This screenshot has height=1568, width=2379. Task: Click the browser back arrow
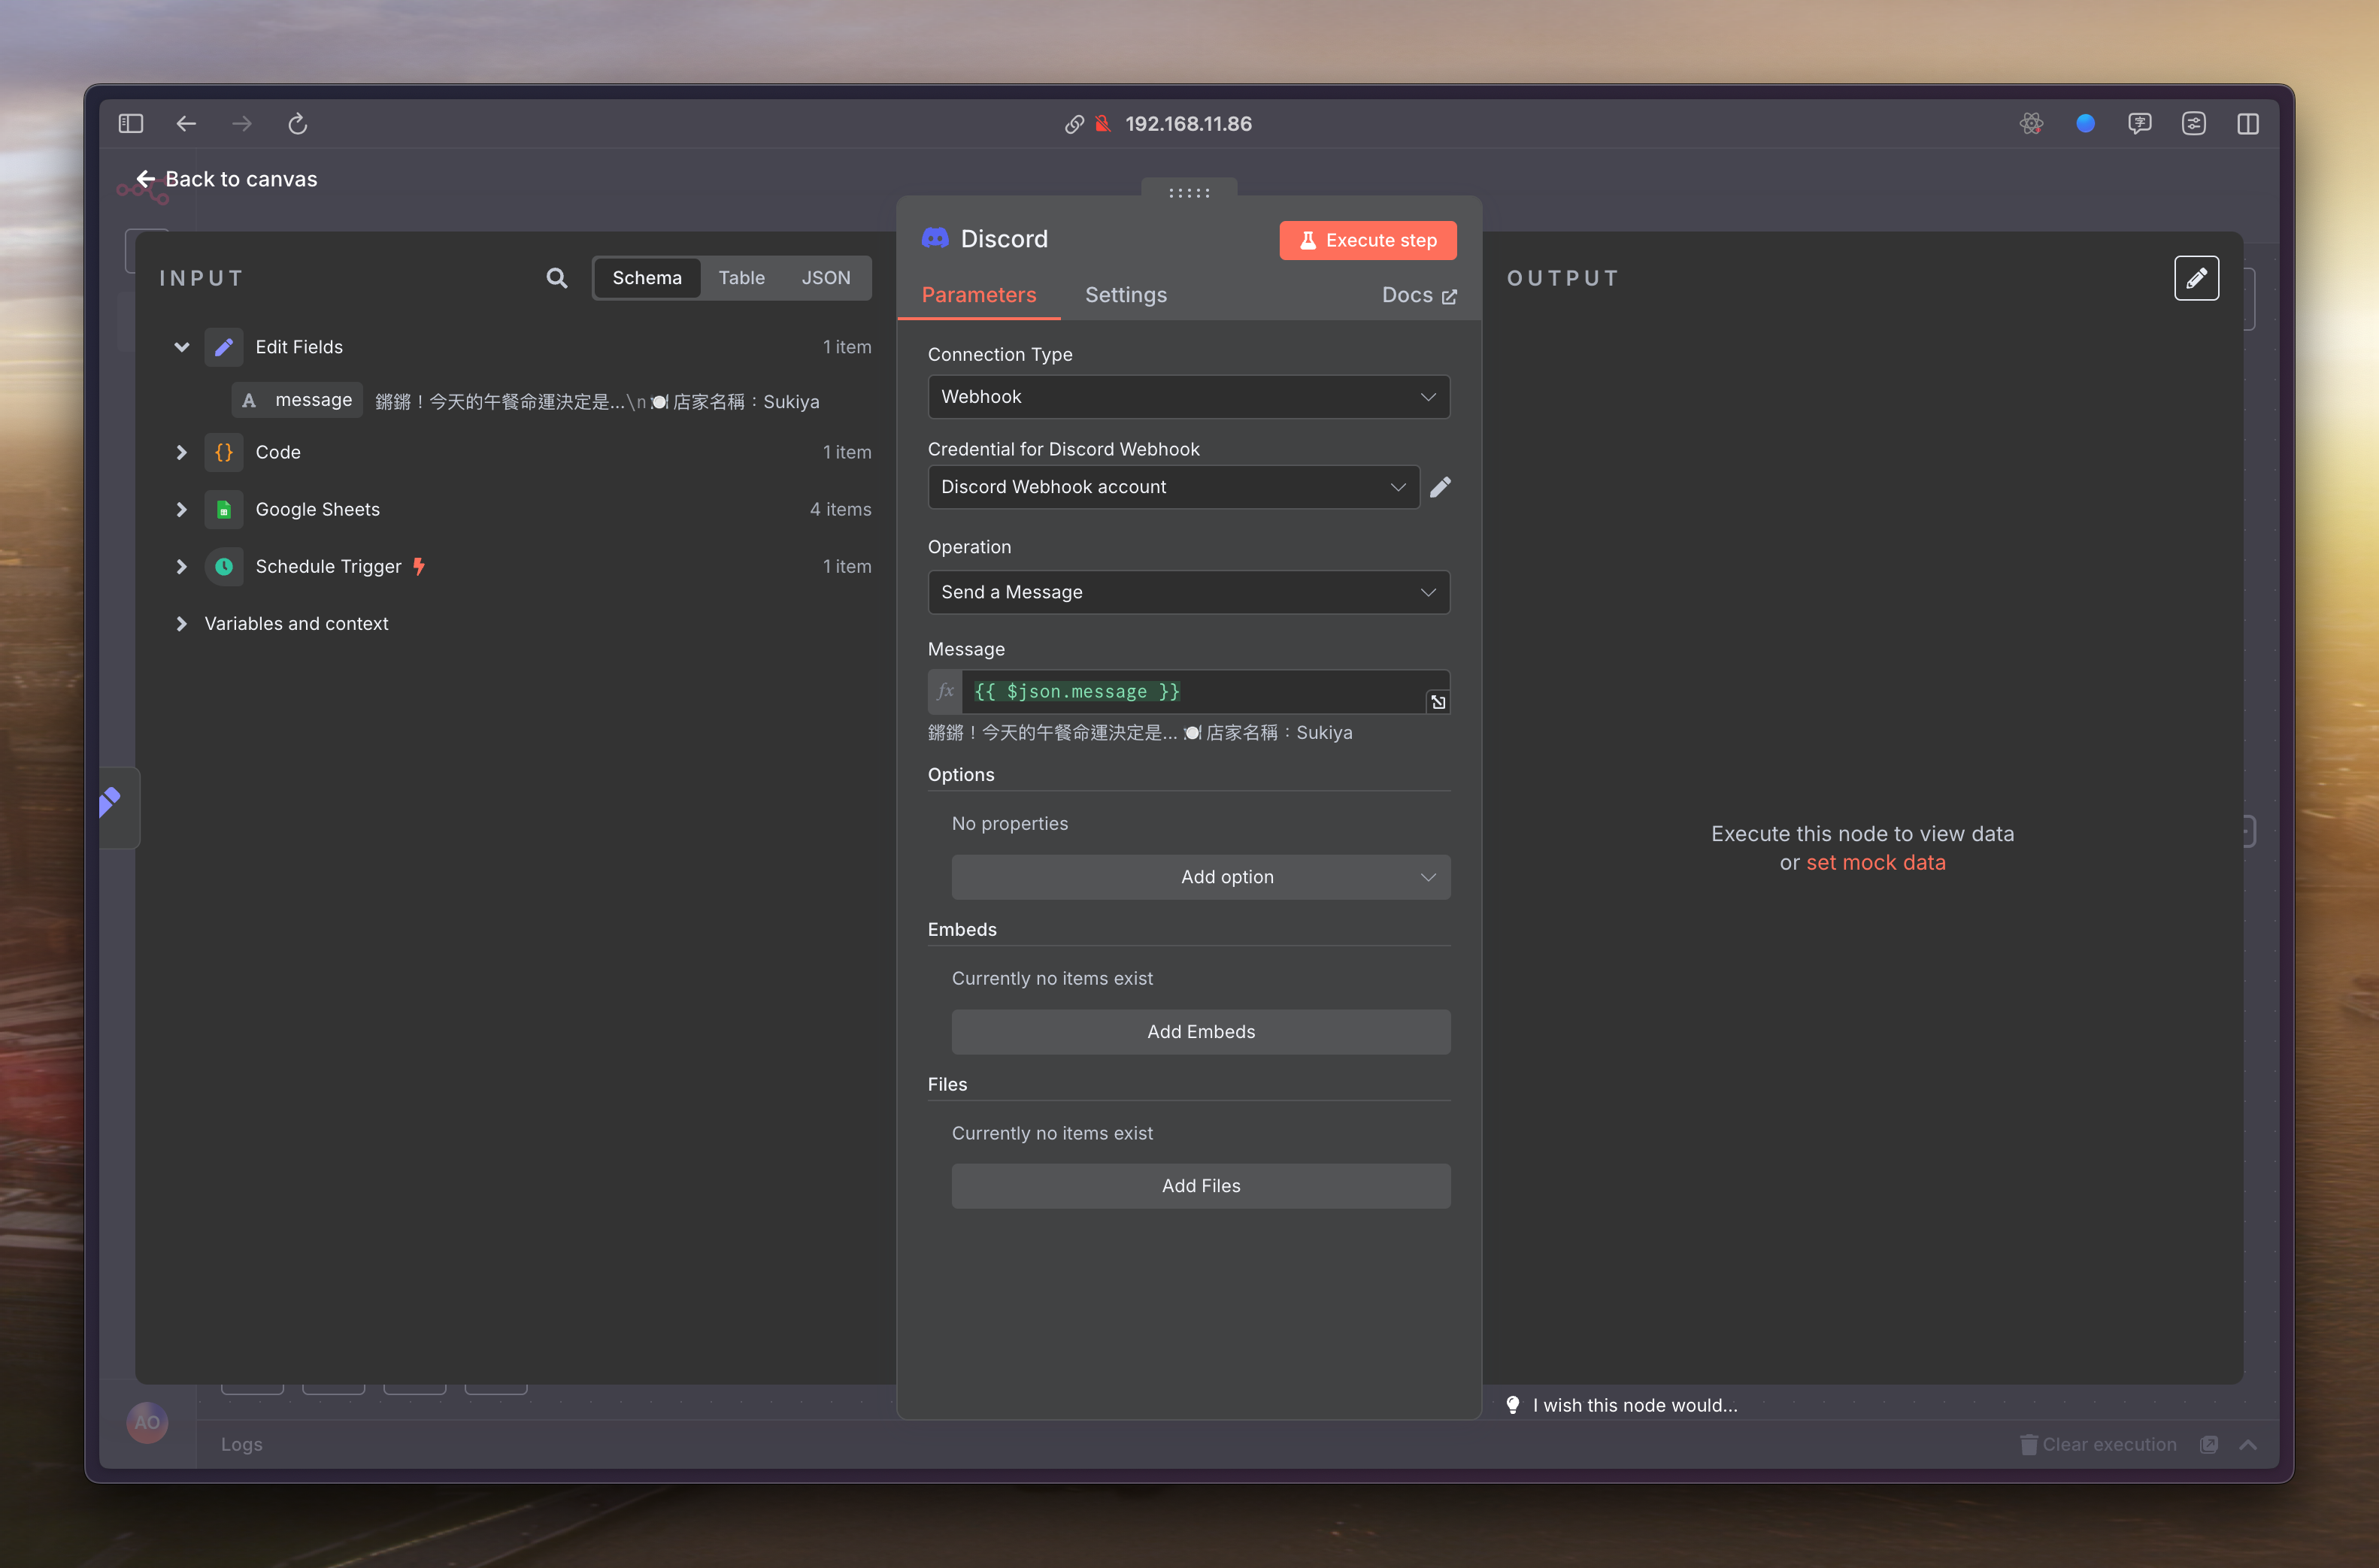pos(186,124)
